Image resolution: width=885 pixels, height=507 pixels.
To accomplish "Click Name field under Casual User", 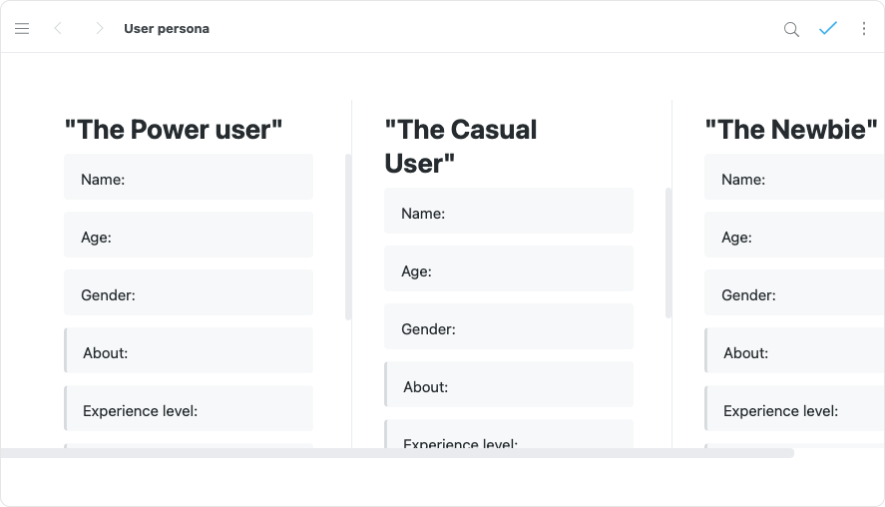I will tap(508, 213).
